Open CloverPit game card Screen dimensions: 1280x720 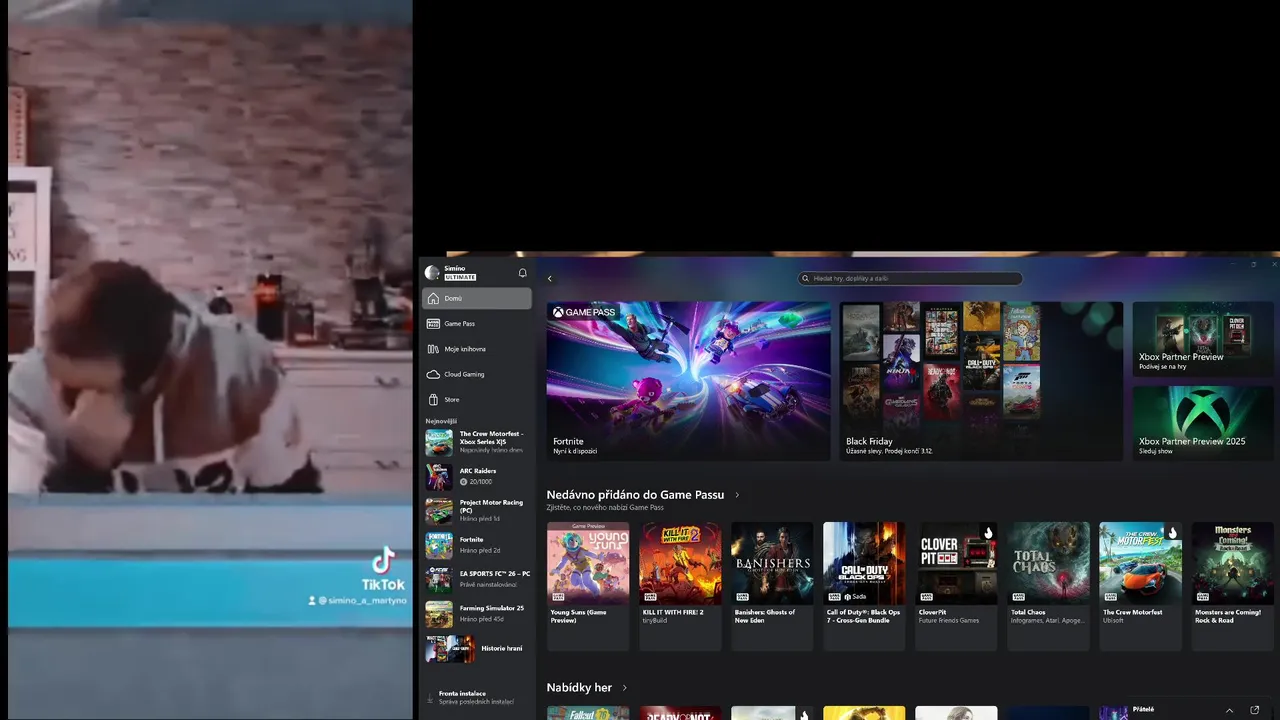click(956, 586)
